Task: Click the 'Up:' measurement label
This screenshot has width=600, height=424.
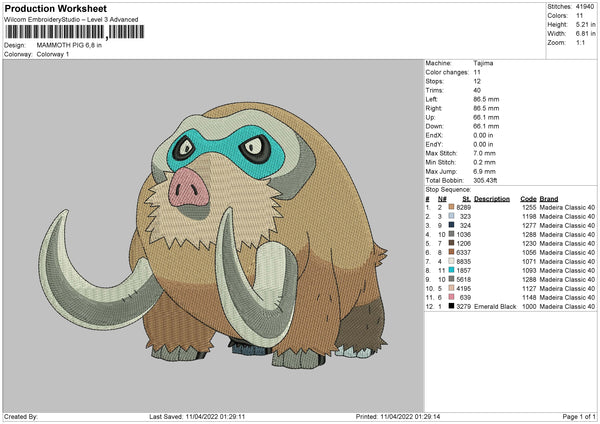Action: (x=430, y=117)
